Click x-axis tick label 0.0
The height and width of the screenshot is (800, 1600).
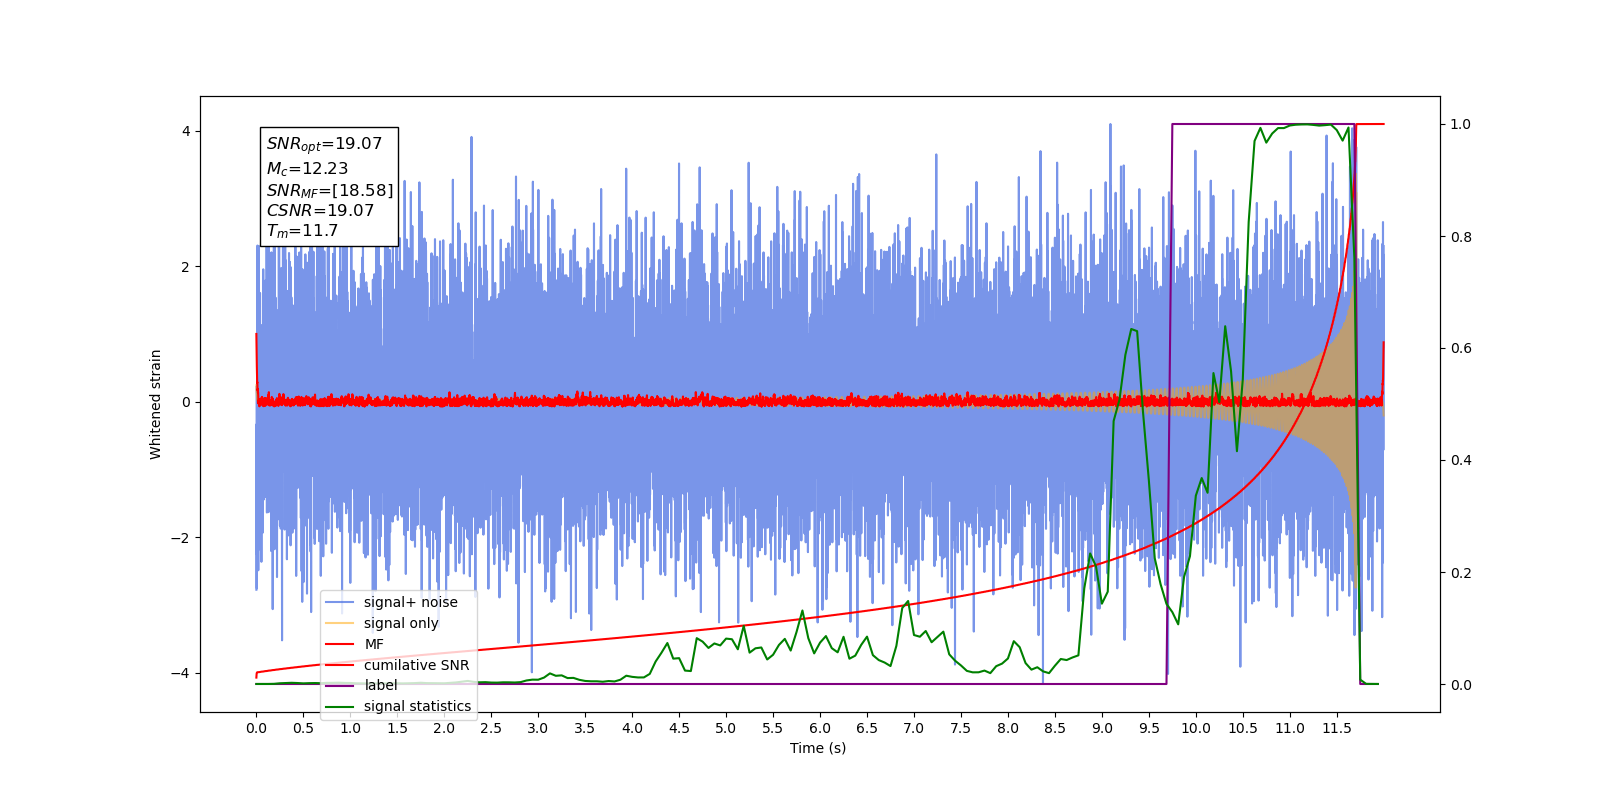256,728
